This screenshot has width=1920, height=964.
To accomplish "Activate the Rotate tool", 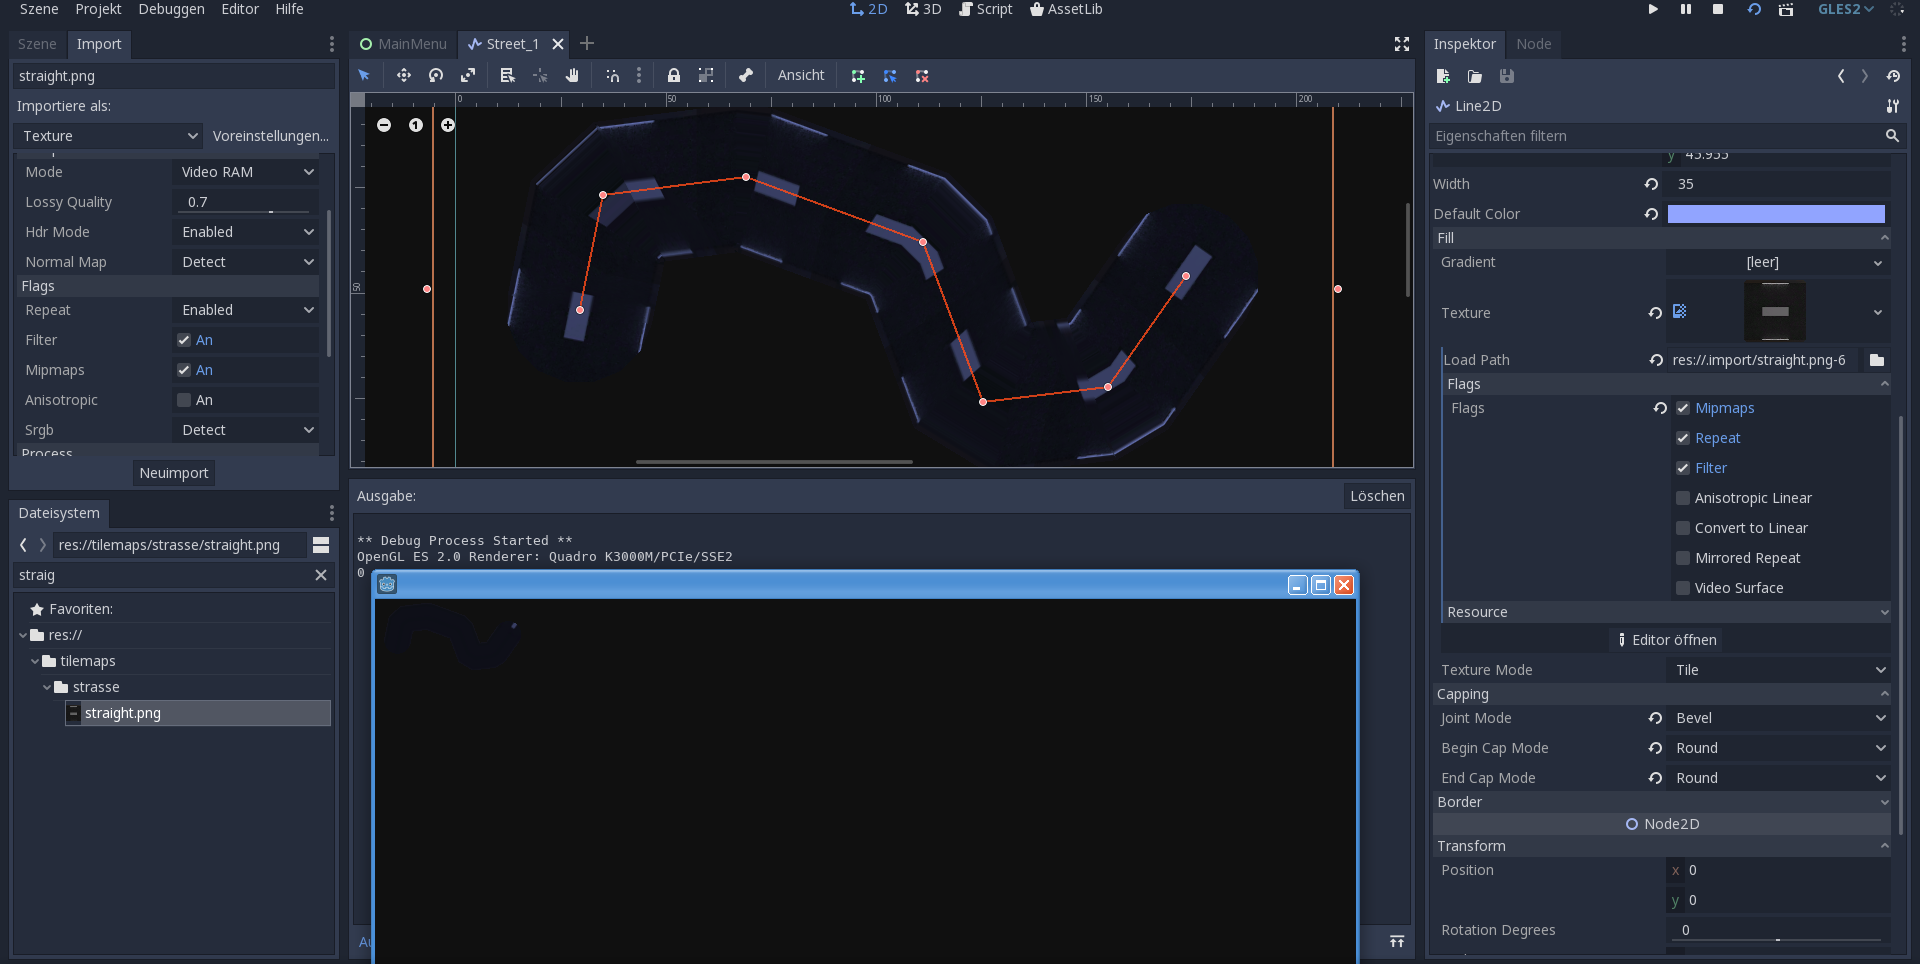I will coord(436,75).
